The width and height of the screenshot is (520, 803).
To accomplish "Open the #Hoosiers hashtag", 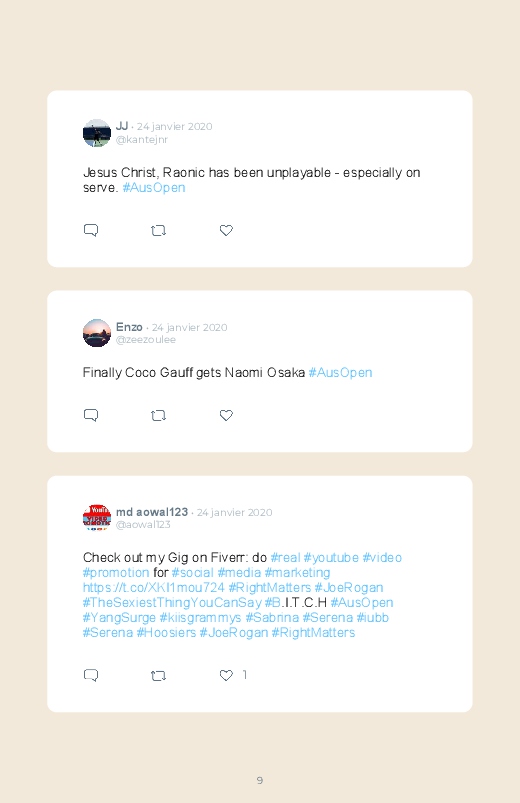I will click(166, 632).
